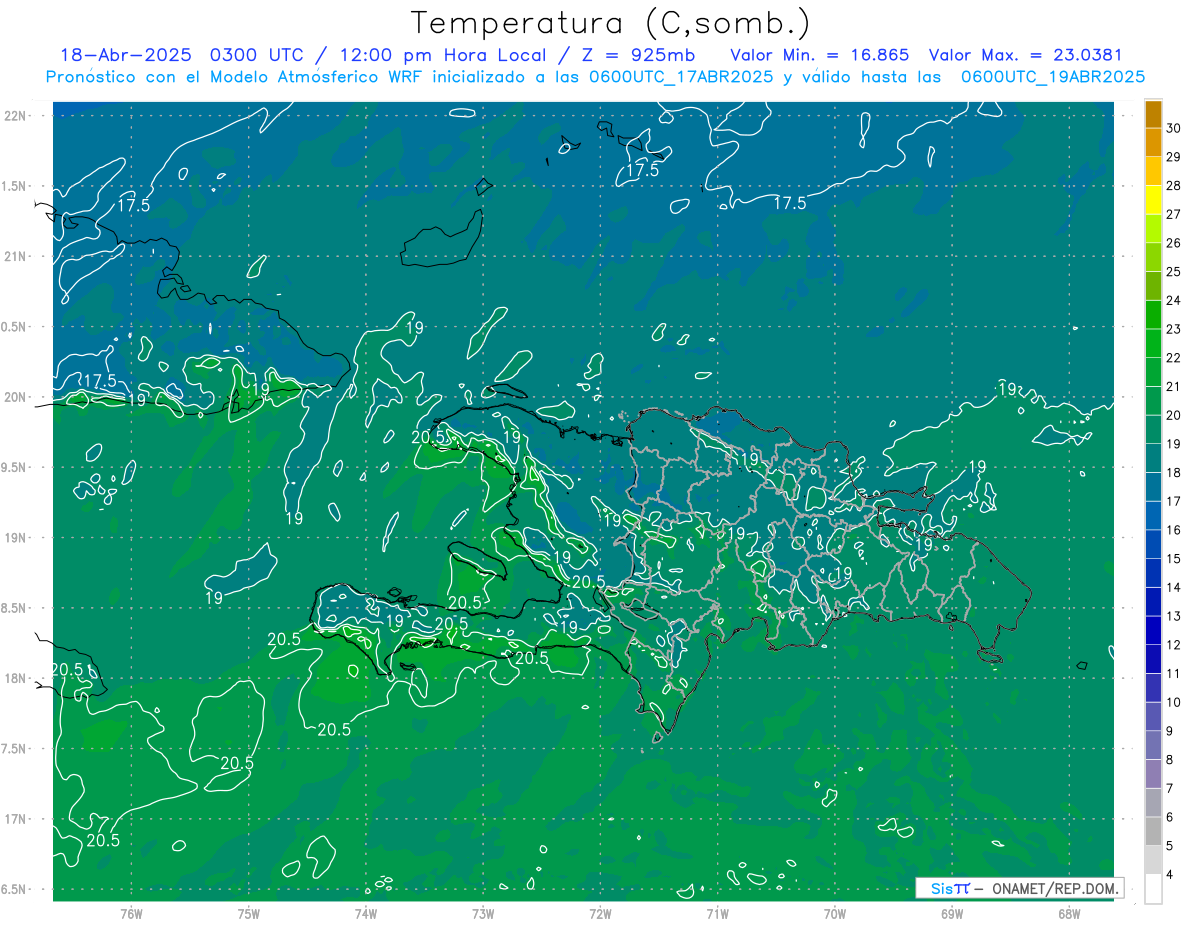Click the colorbar label '4'
The height and width of the screenshot is (927, 1200).
[1171, 876]
